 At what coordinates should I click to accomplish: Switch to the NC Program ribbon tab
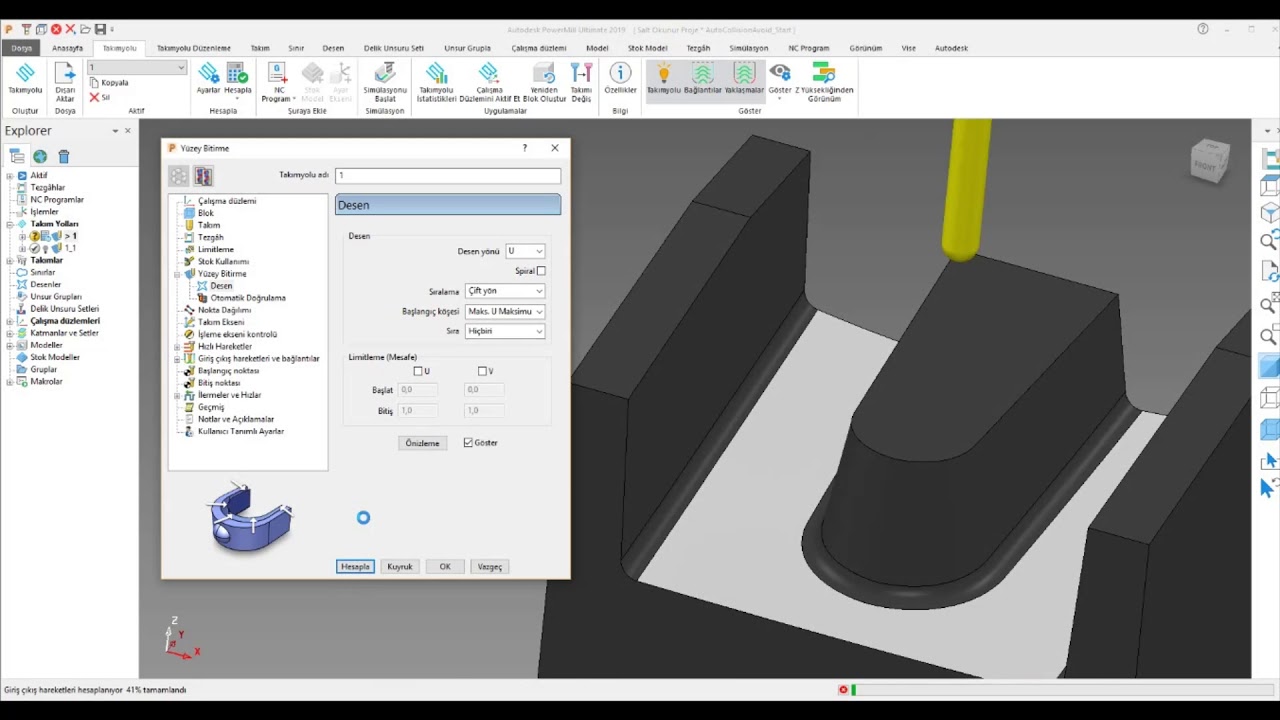pyautogui.click(x=809, y=48)
